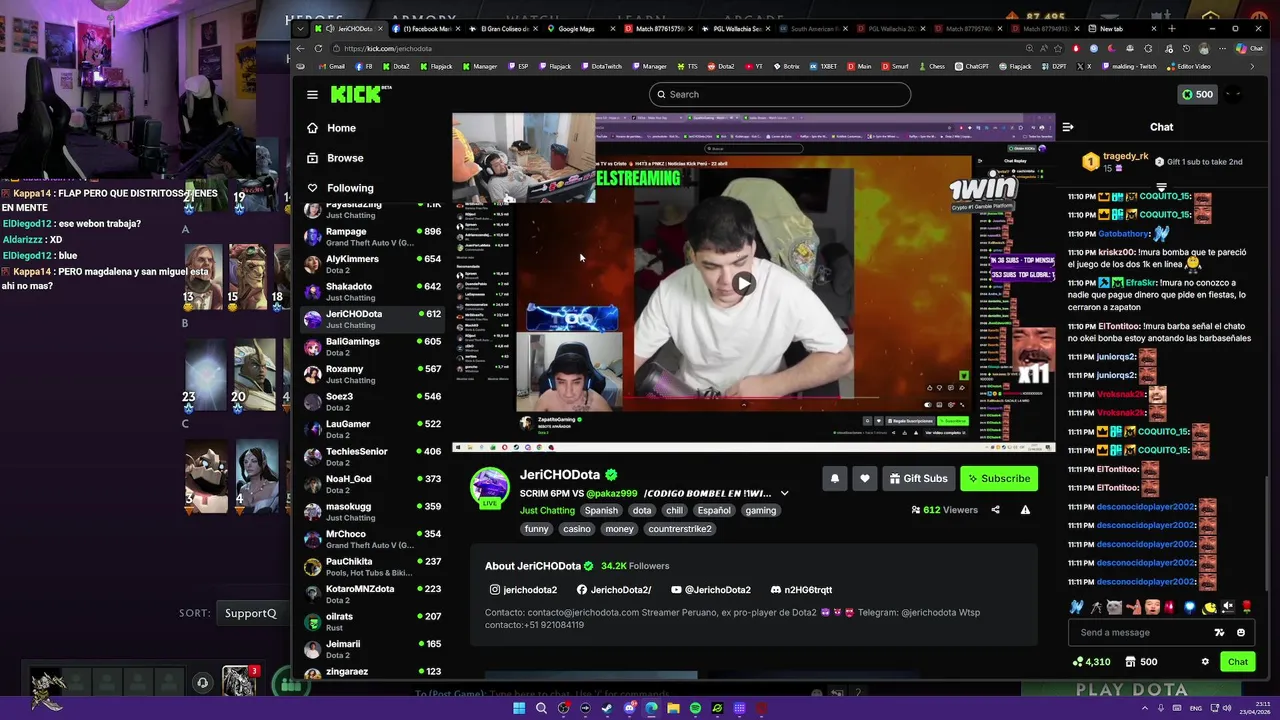Image resolution: width=1280 pixels, height=720 pixels.
Task: Collapse the chat panel arrow icon
Action: click(1068, 127)
